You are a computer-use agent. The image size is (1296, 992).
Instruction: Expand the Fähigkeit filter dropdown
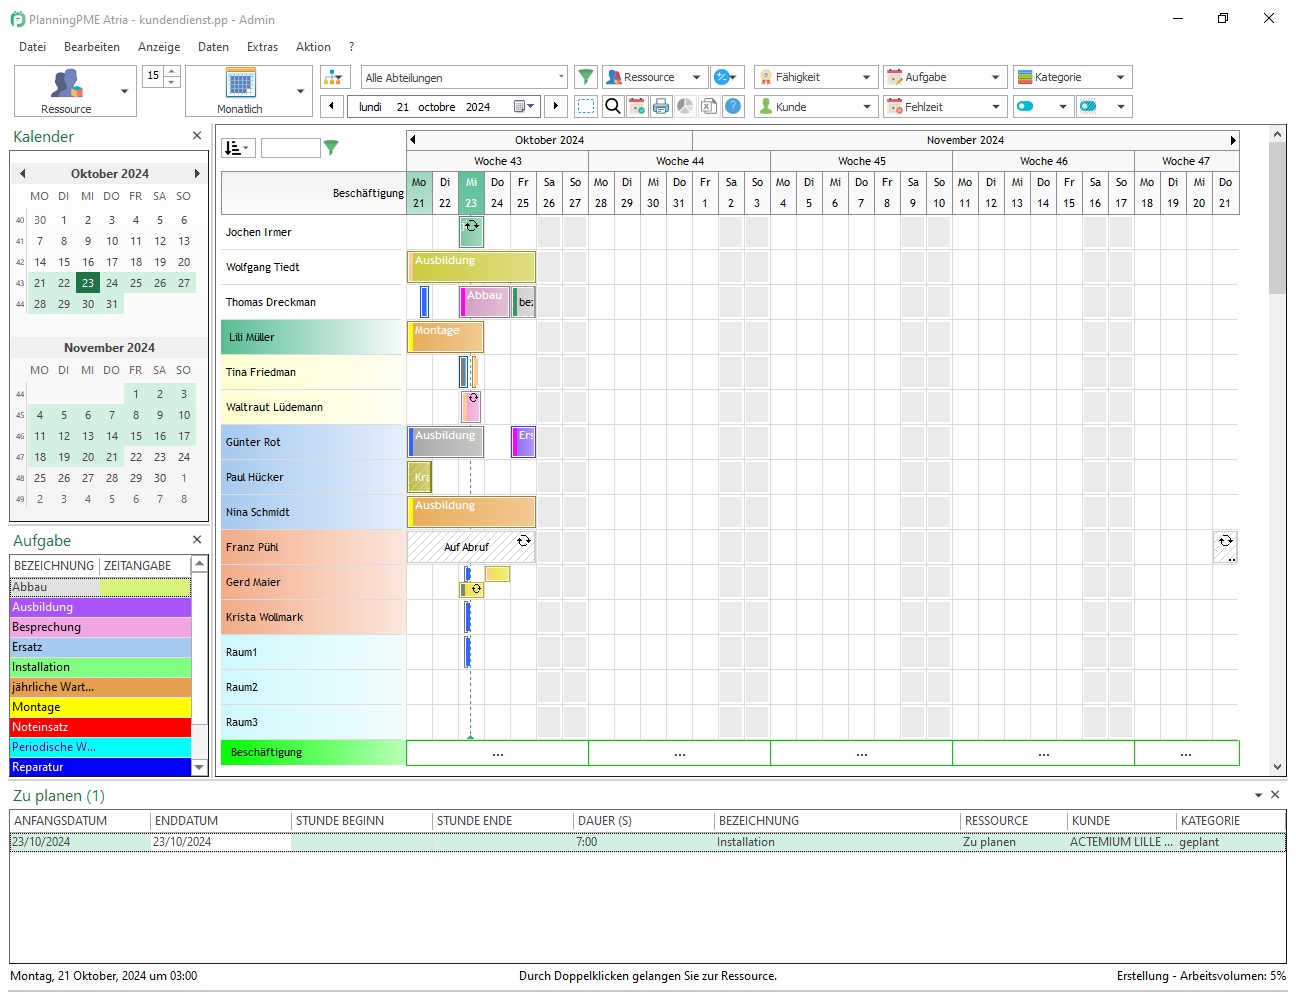click(x=866, y=77)
